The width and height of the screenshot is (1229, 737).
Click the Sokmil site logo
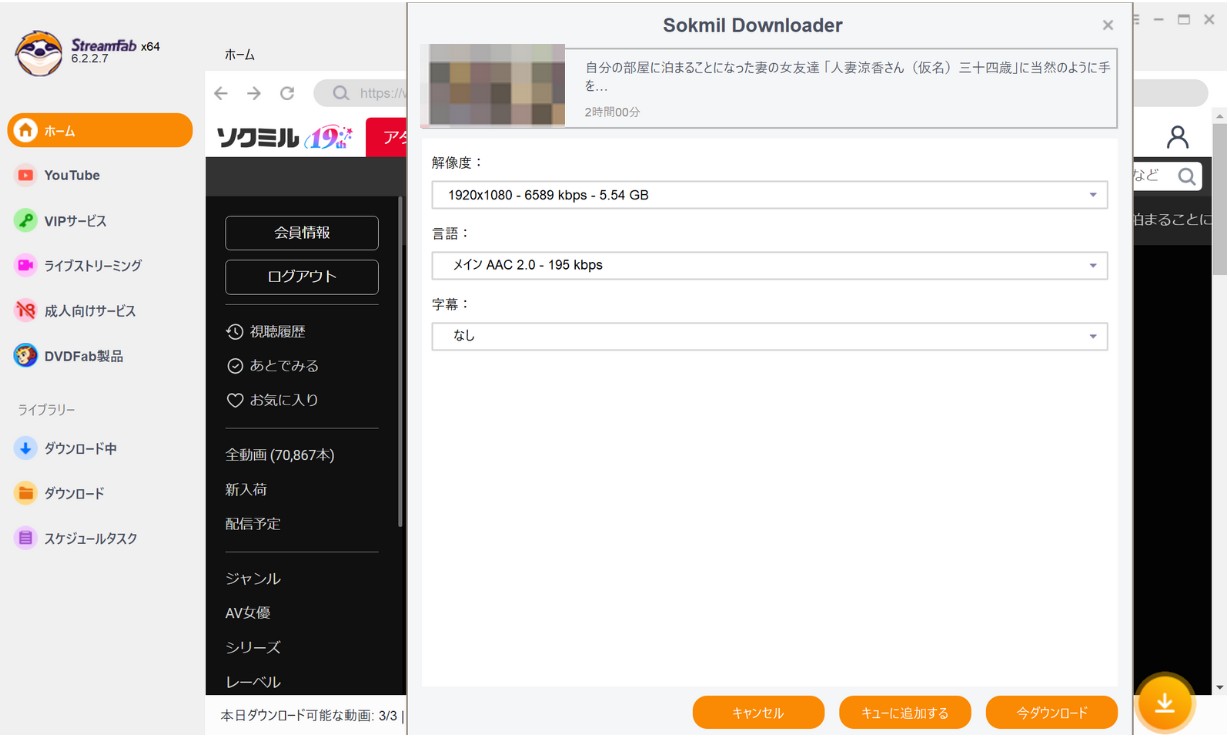(x=284, y=137)
